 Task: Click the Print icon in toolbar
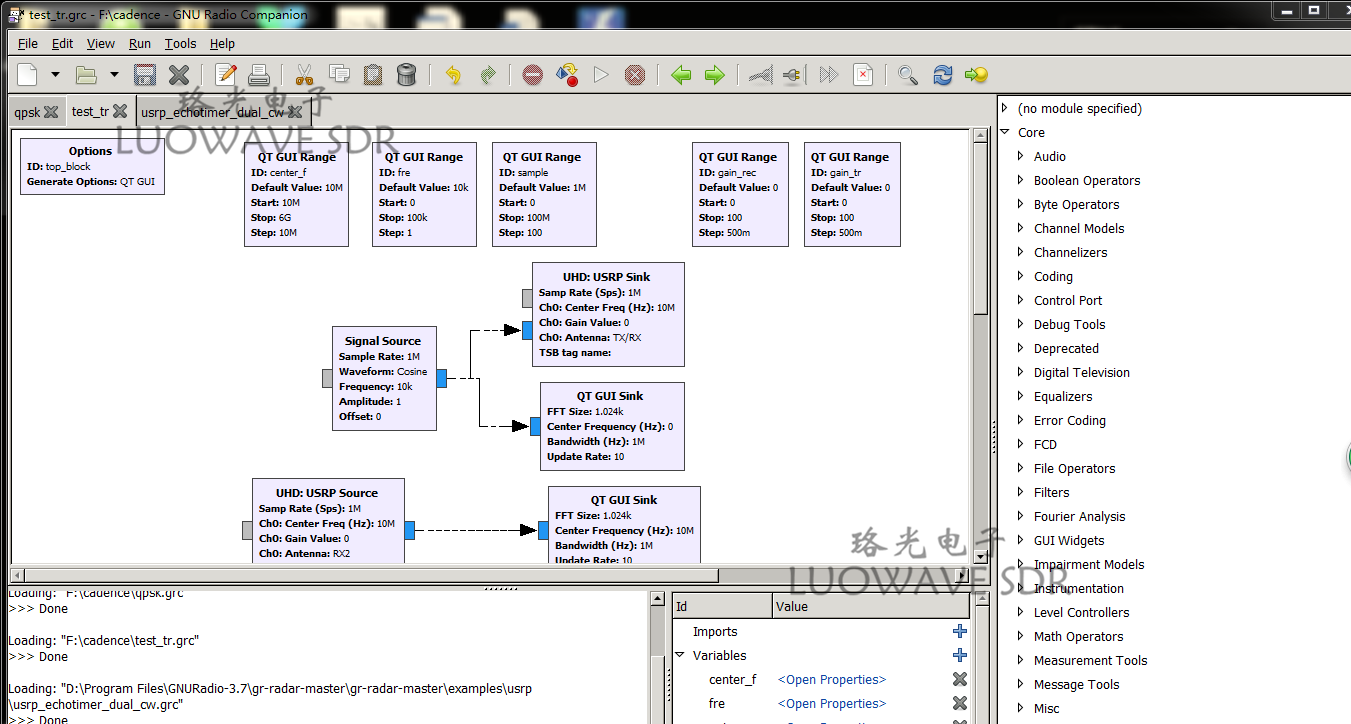pos(259,75)
